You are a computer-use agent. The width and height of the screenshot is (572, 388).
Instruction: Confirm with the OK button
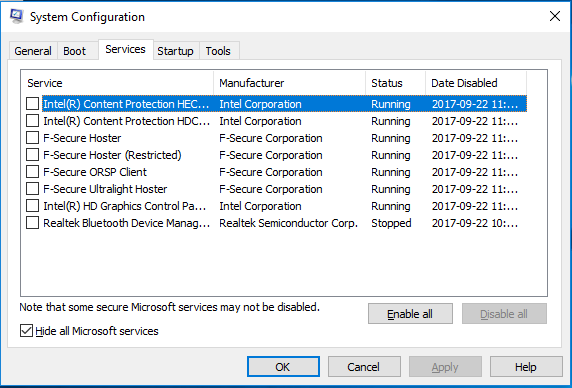point(283,366)
